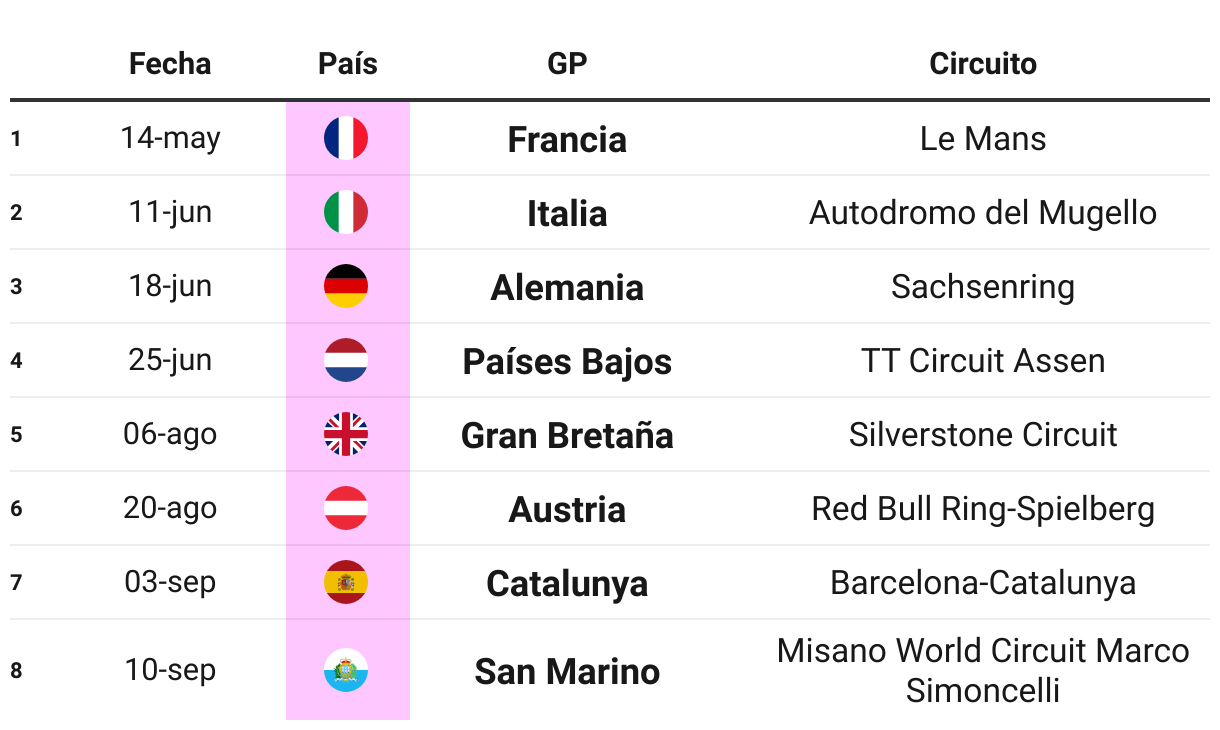This screenshot has width=1220, height=730.
Task: Click the Fecha column header
Action: tap(170, 64)
